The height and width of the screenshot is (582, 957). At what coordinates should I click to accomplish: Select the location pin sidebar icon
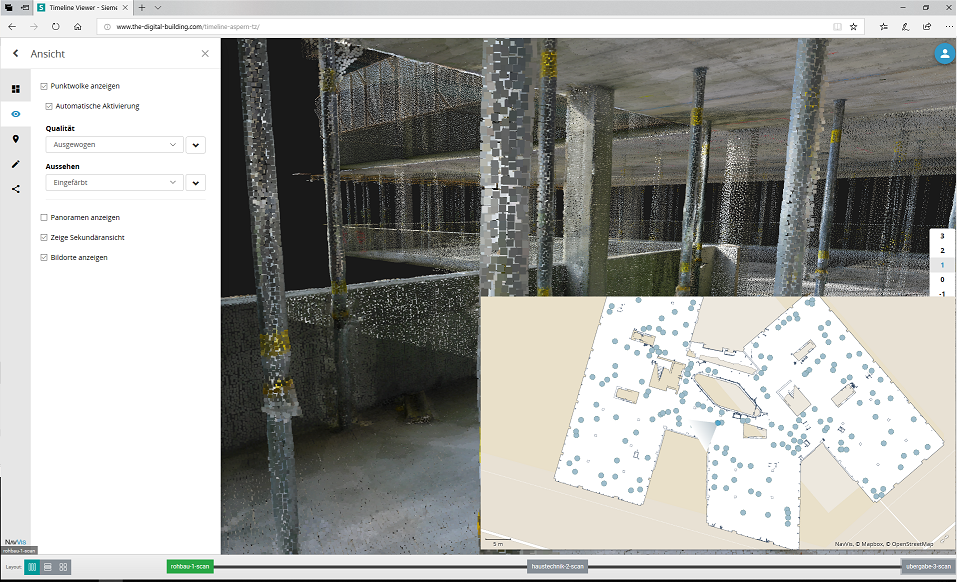15,139
